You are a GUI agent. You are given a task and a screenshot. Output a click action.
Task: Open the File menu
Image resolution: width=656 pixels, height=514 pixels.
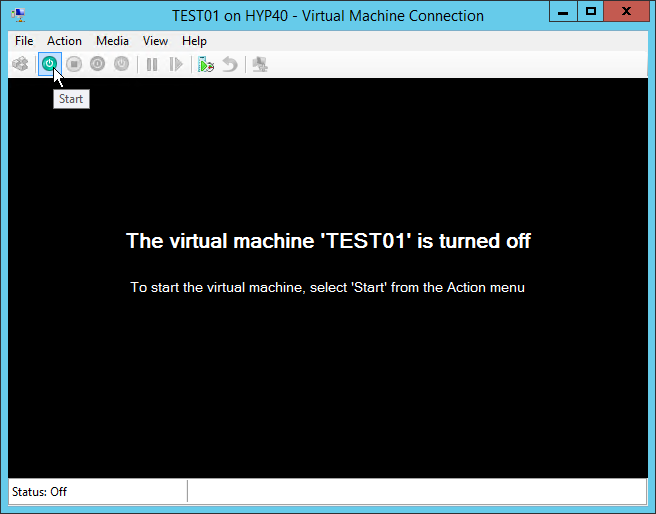24,41
